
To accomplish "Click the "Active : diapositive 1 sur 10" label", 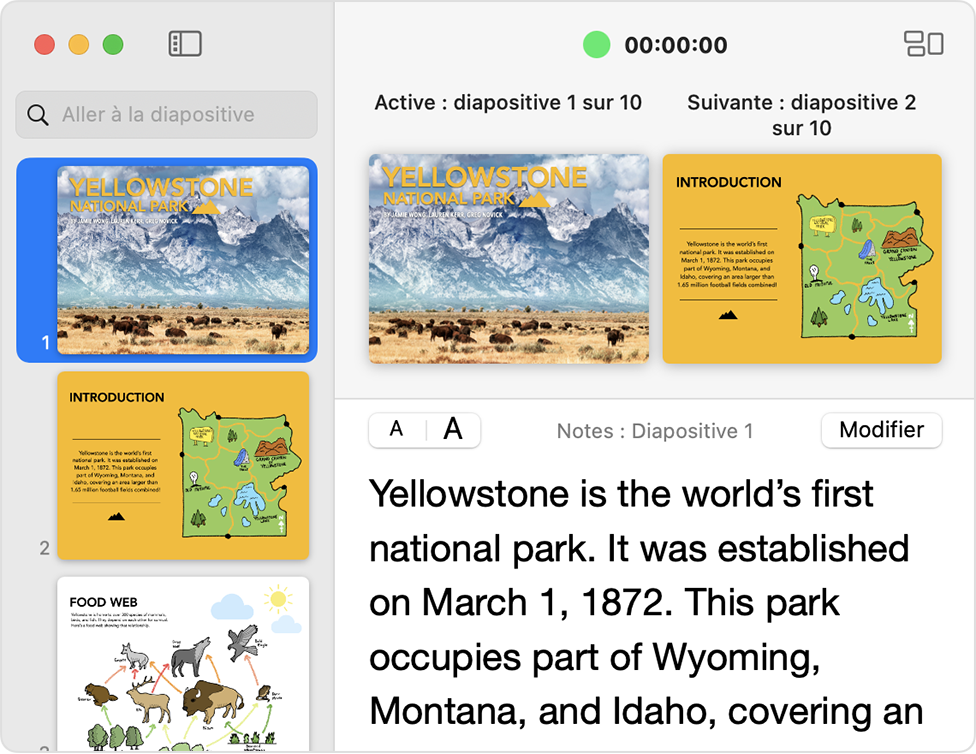I will (x=508, y=103).
